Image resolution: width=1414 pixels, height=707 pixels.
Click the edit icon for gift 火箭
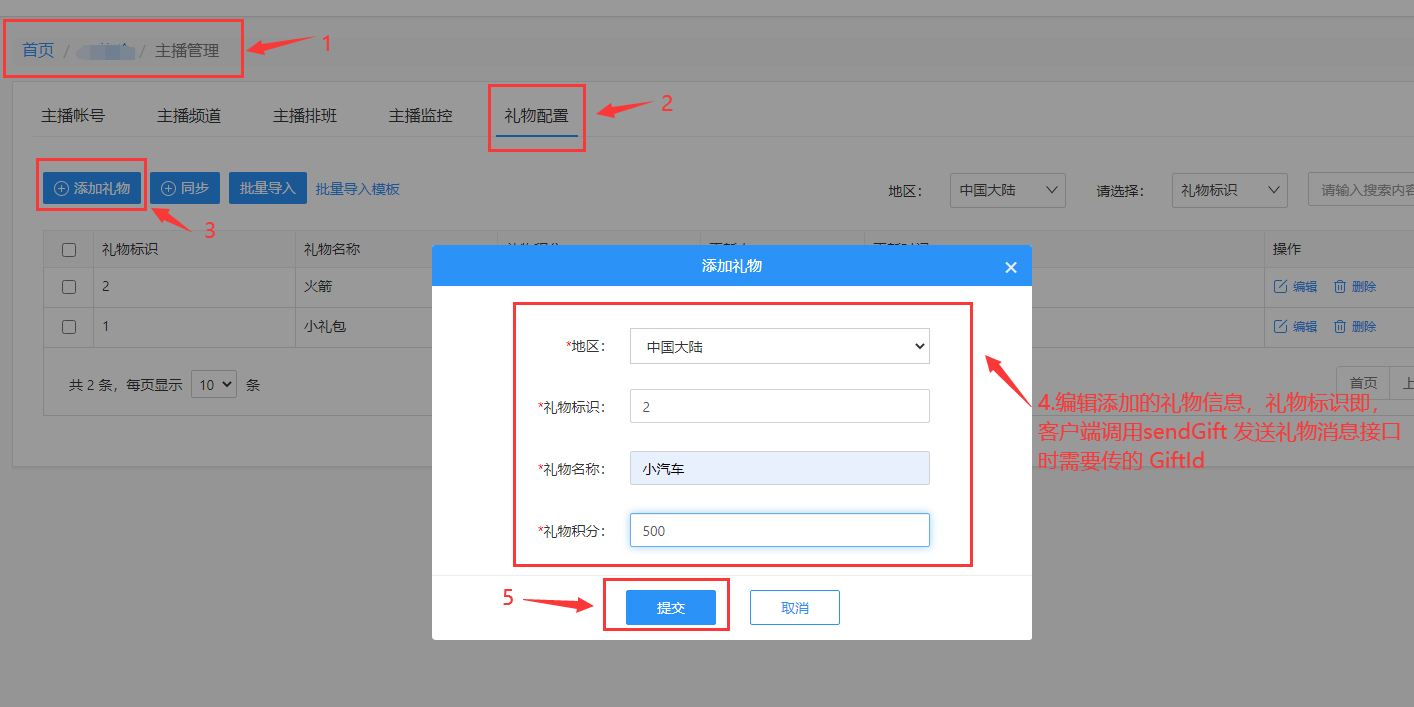pyautogui.click(x=1280, y=287)
